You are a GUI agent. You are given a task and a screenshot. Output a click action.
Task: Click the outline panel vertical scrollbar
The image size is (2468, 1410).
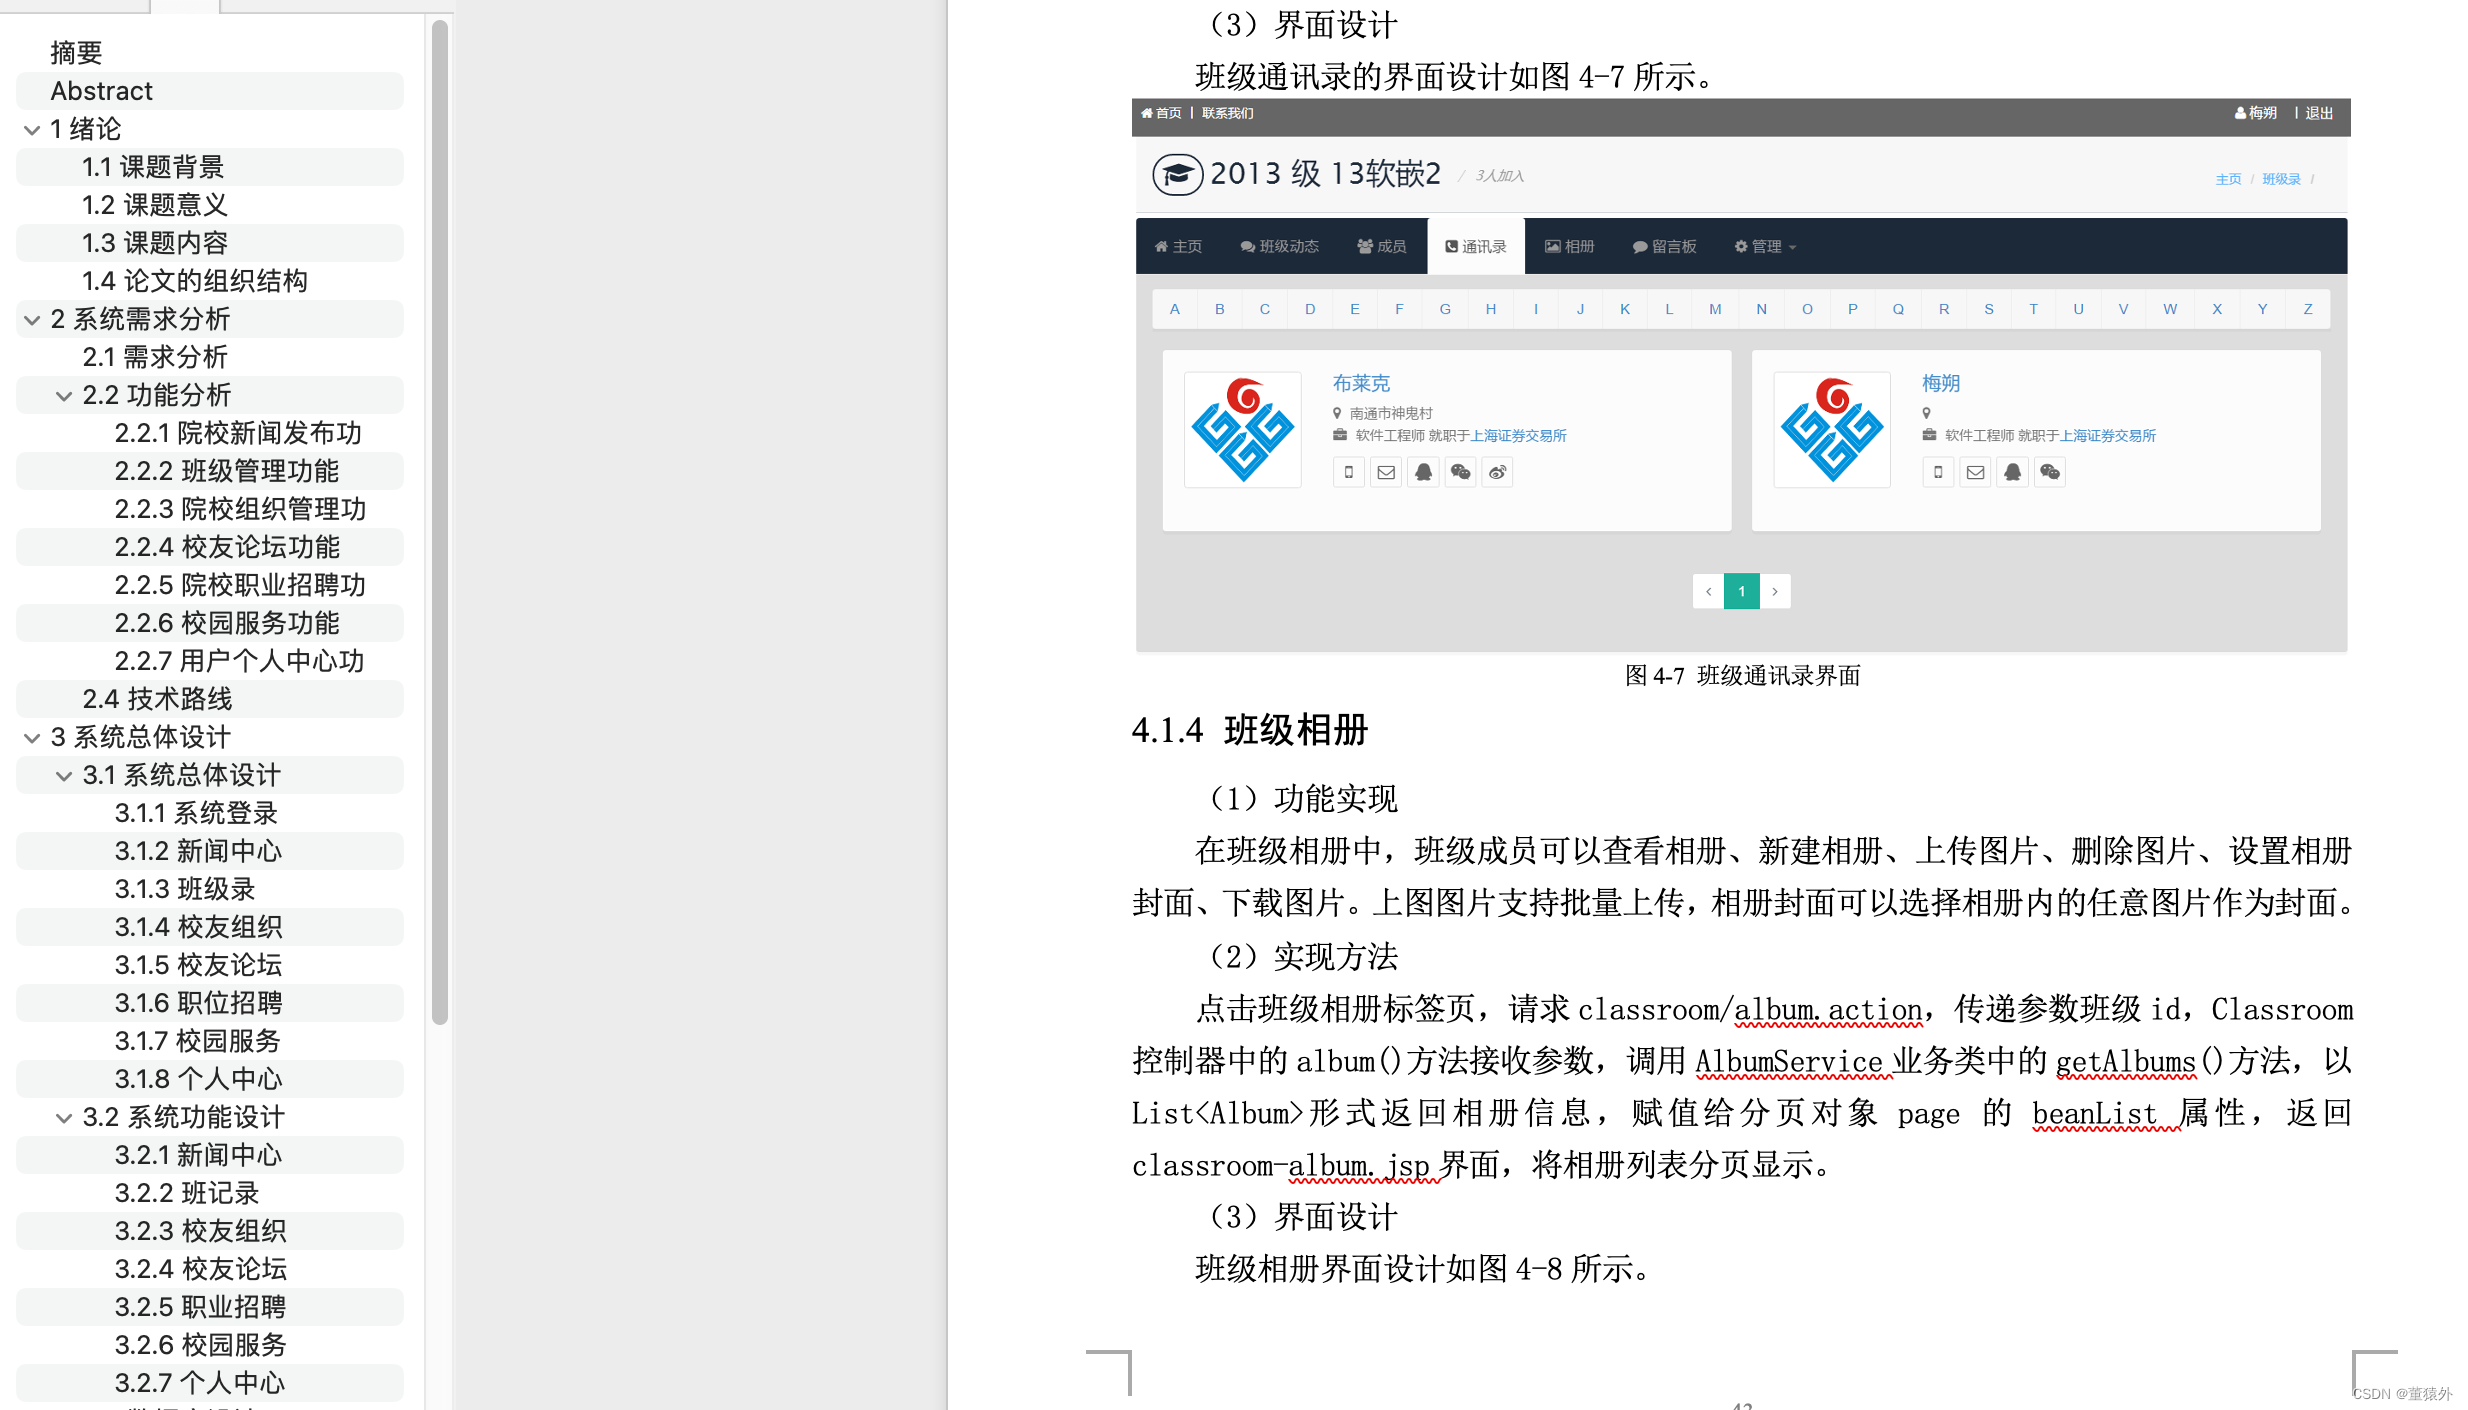point(440,522)
